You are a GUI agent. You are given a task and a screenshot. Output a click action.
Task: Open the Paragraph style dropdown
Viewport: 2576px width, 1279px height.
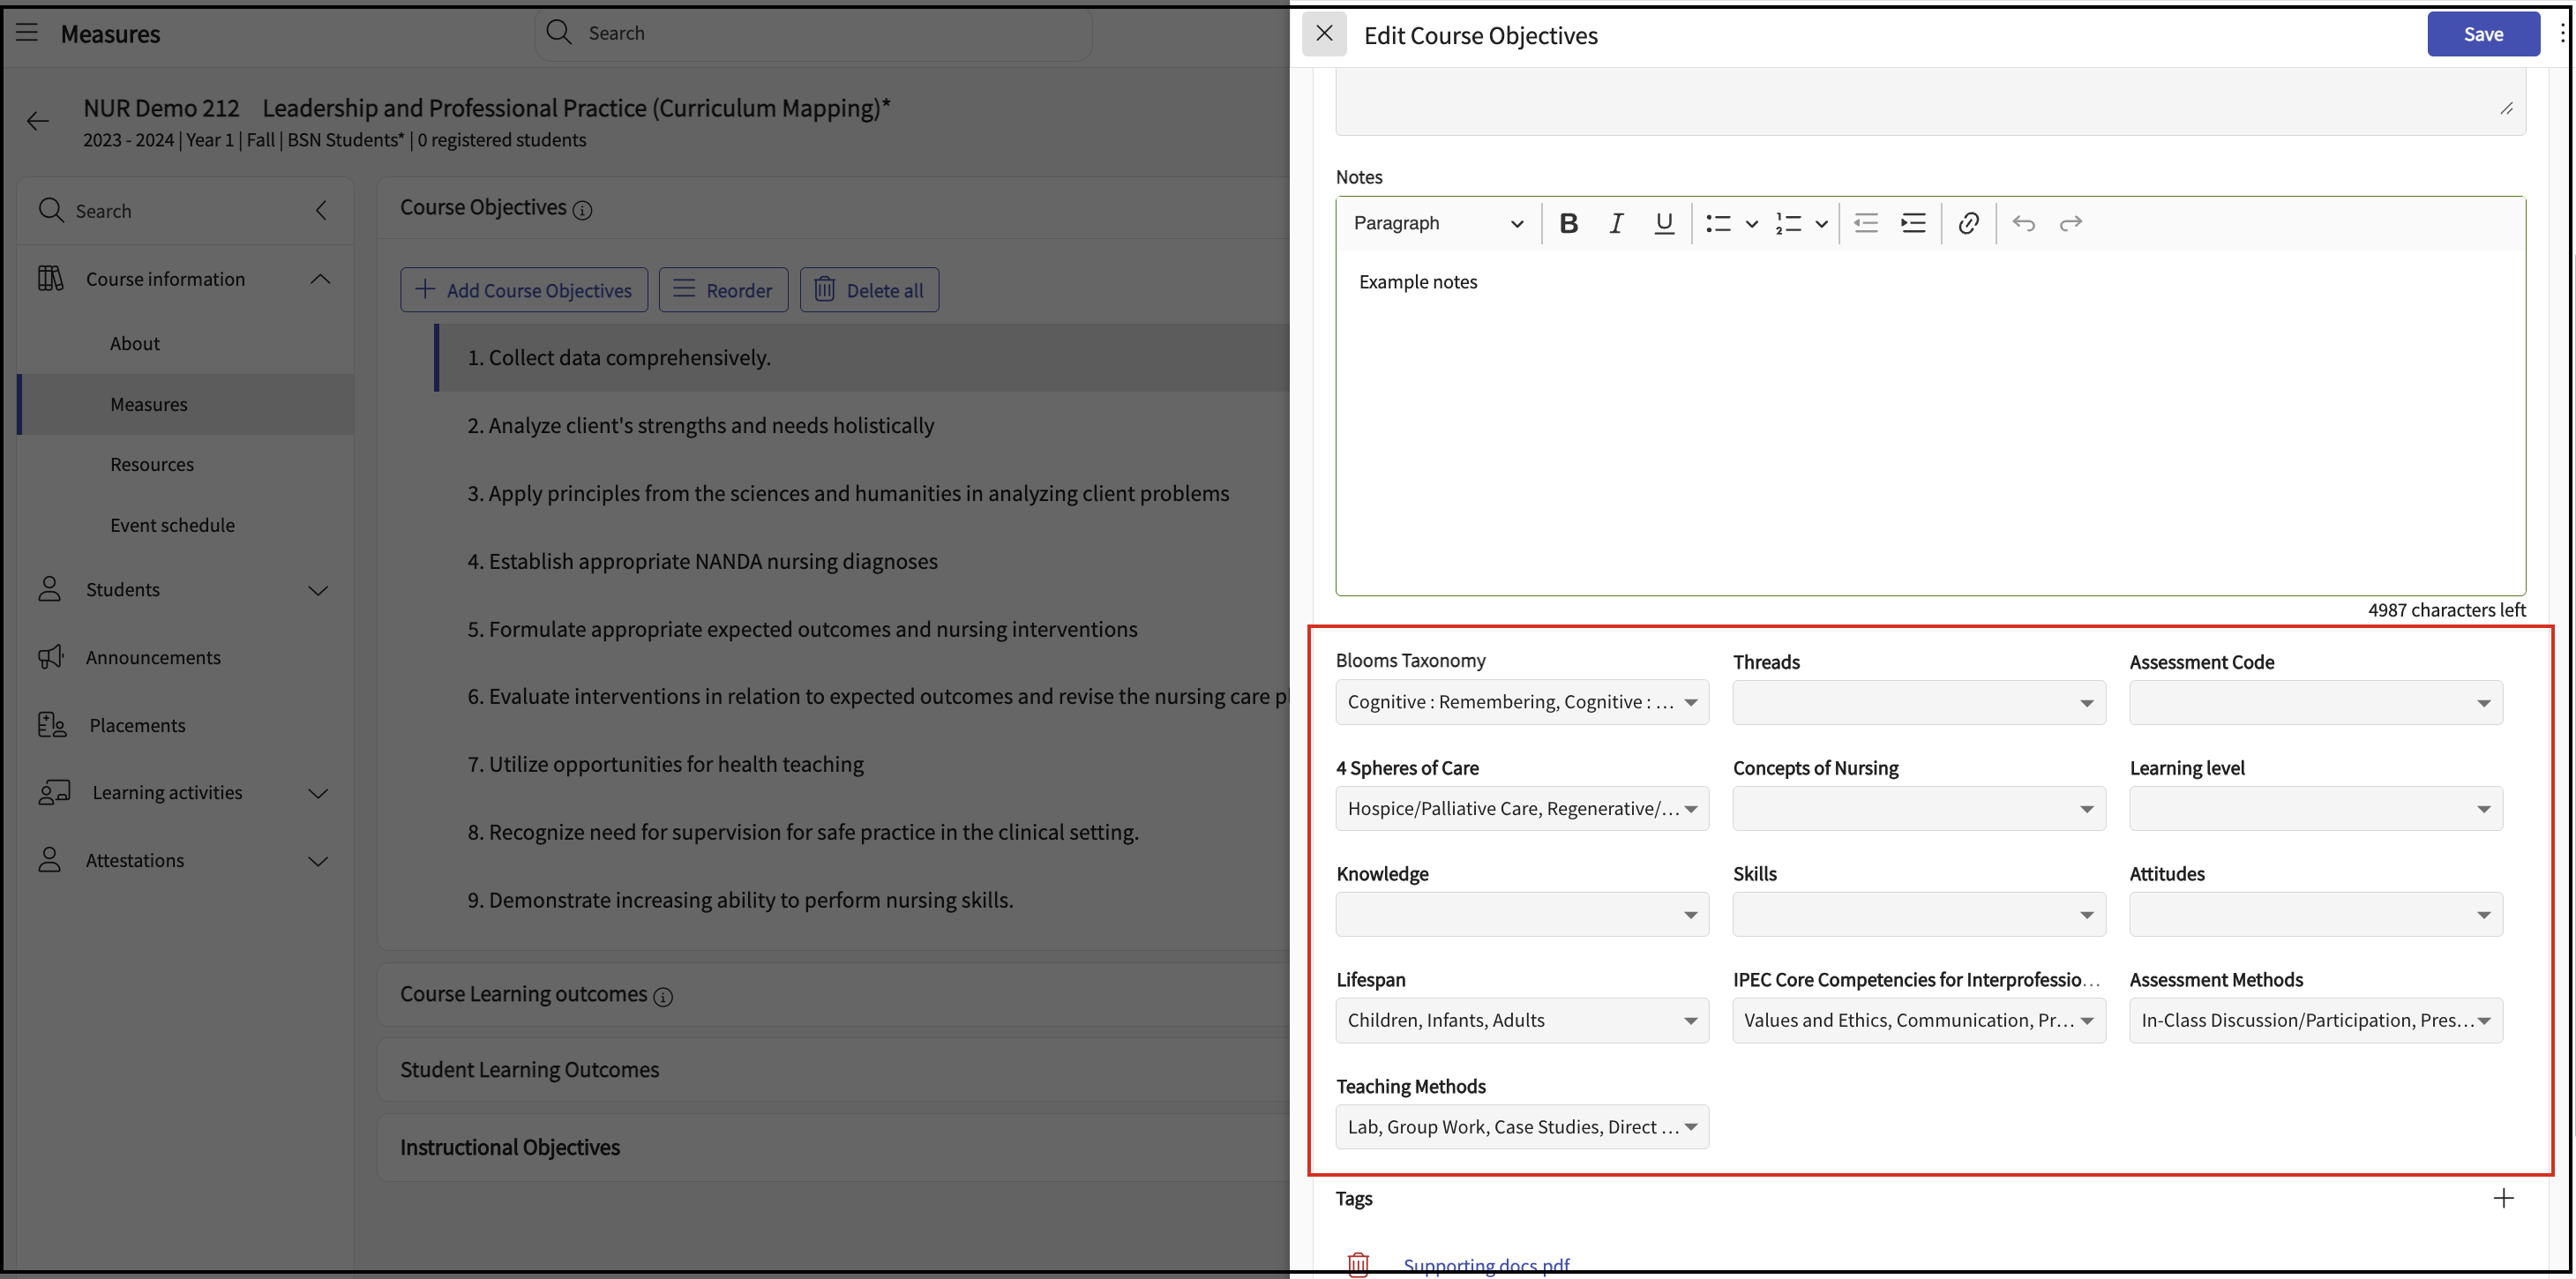coord(1437,224)
